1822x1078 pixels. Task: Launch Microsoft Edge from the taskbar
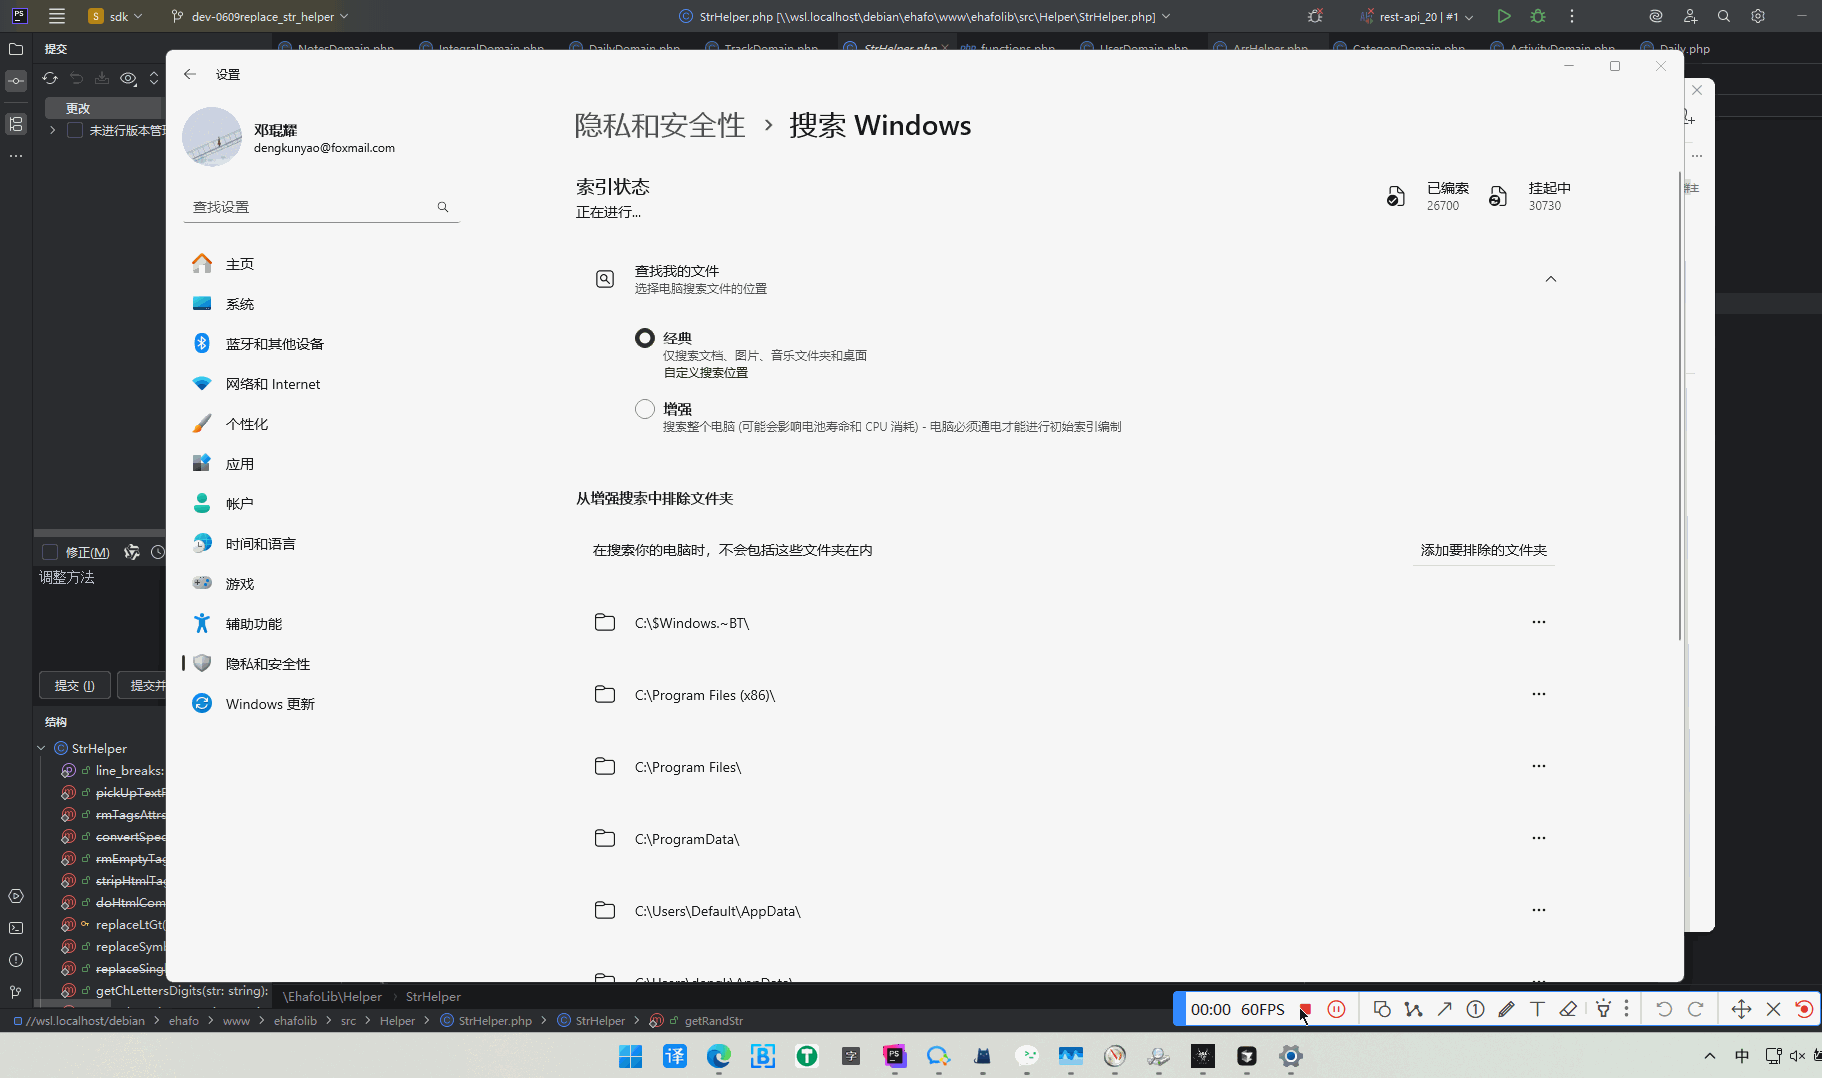[719, 1056]
